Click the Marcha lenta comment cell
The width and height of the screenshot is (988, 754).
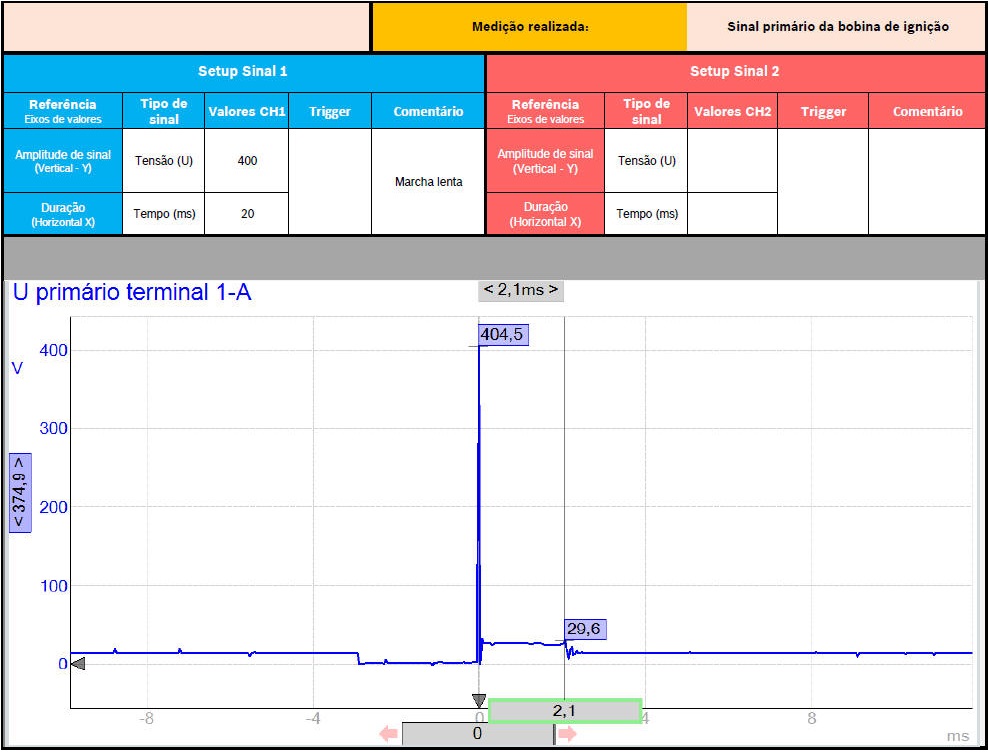(x=428, y=182)
